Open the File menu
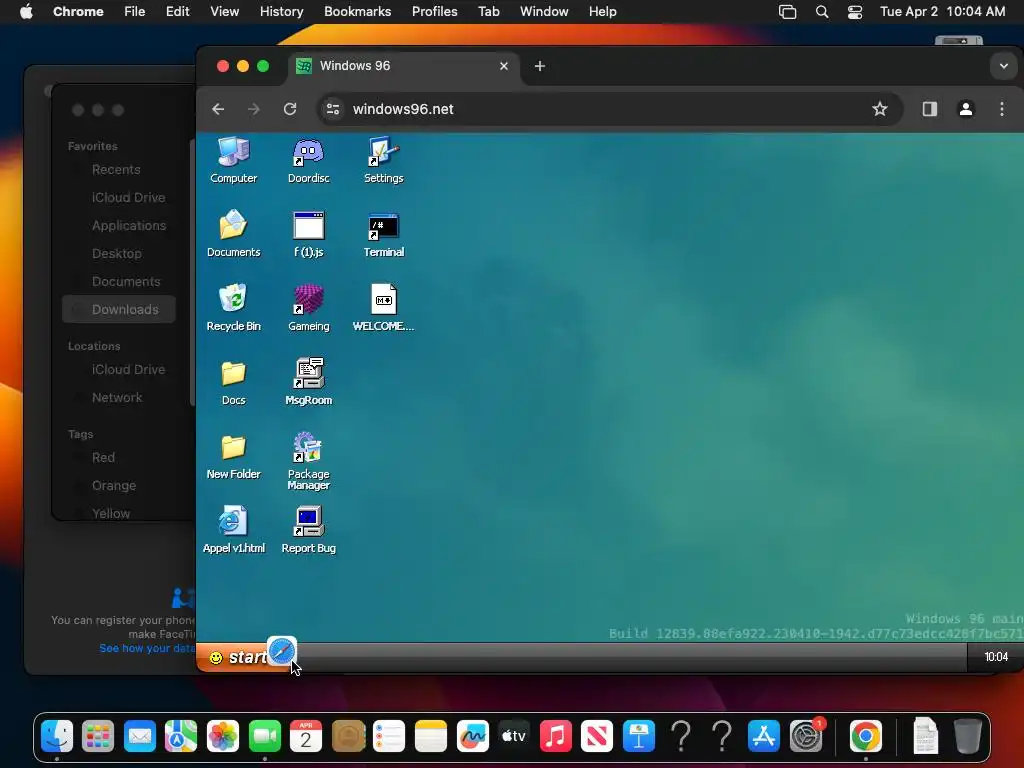The height and width of the screenshot is (768, 1024). (135, 12)
